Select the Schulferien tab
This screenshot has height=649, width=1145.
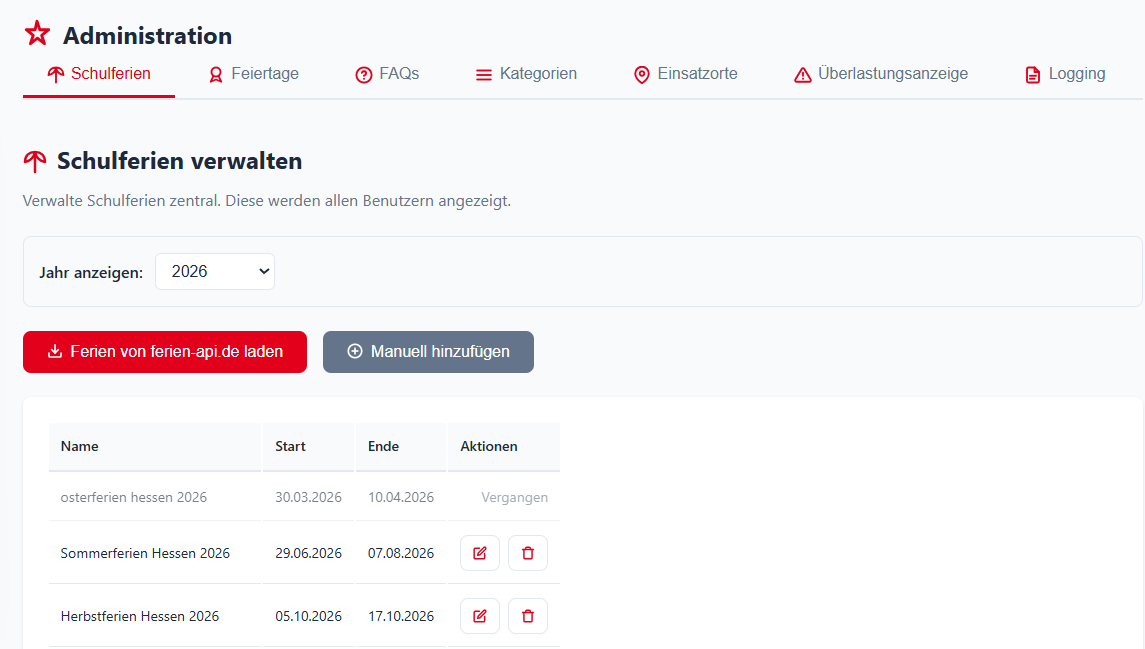coord(99,74)
